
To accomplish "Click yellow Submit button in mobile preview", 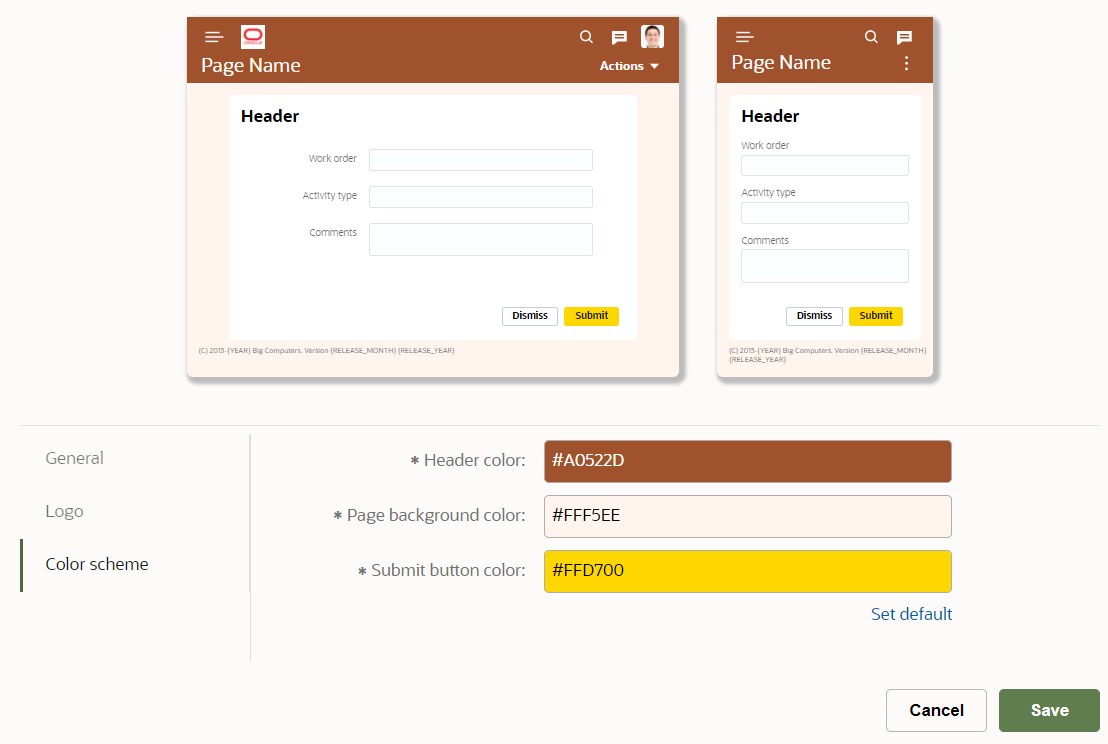I will (x=876, y=316).
